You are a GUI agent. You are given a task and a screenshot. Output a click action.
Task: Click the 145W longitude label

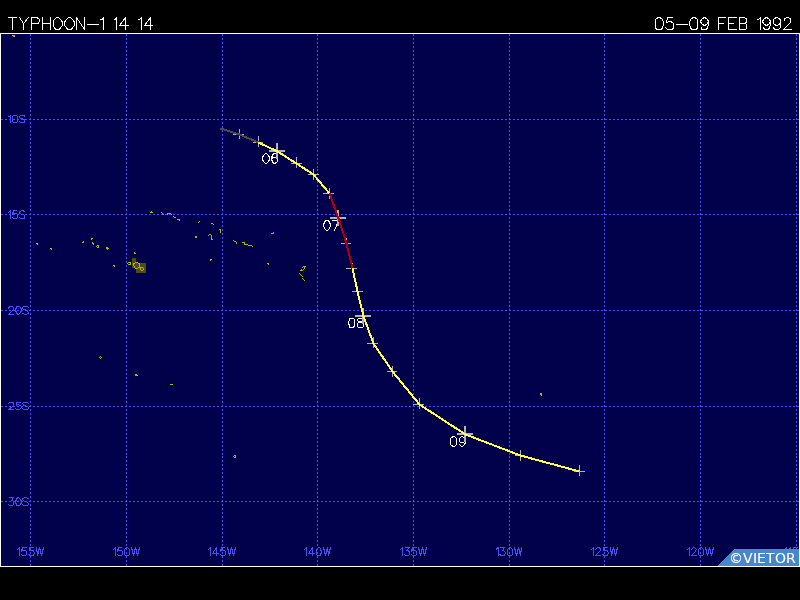222,552
